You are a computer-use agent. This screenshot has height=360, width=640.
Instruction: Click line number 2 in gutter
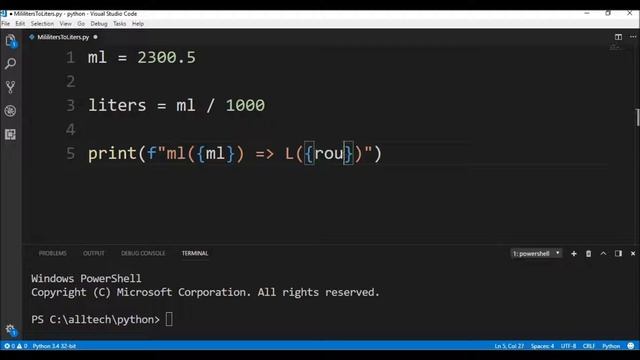click(71, 82)
